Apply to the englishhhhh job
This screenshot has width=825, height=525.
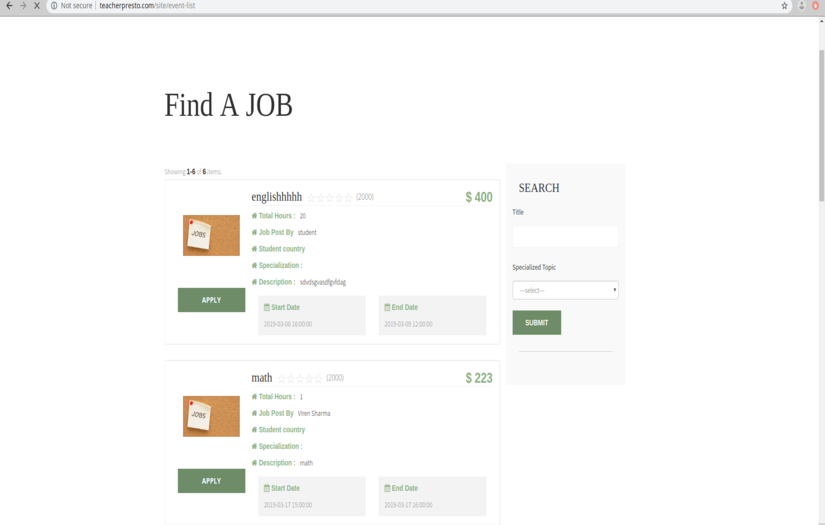coord(212,300)
